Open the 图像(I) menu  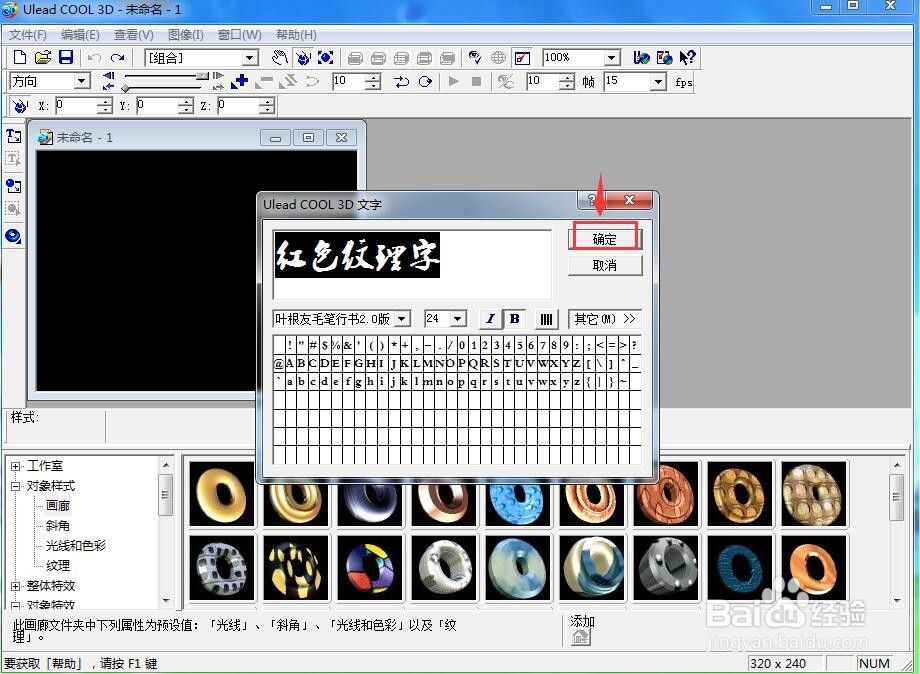click(185, 35)
